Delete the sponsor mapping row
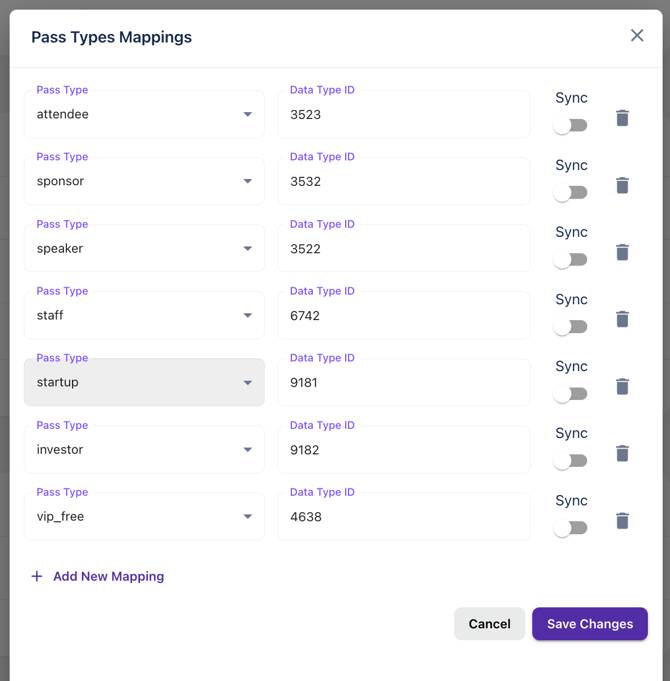This screenshot has width=670, height=681. (622, 185)
